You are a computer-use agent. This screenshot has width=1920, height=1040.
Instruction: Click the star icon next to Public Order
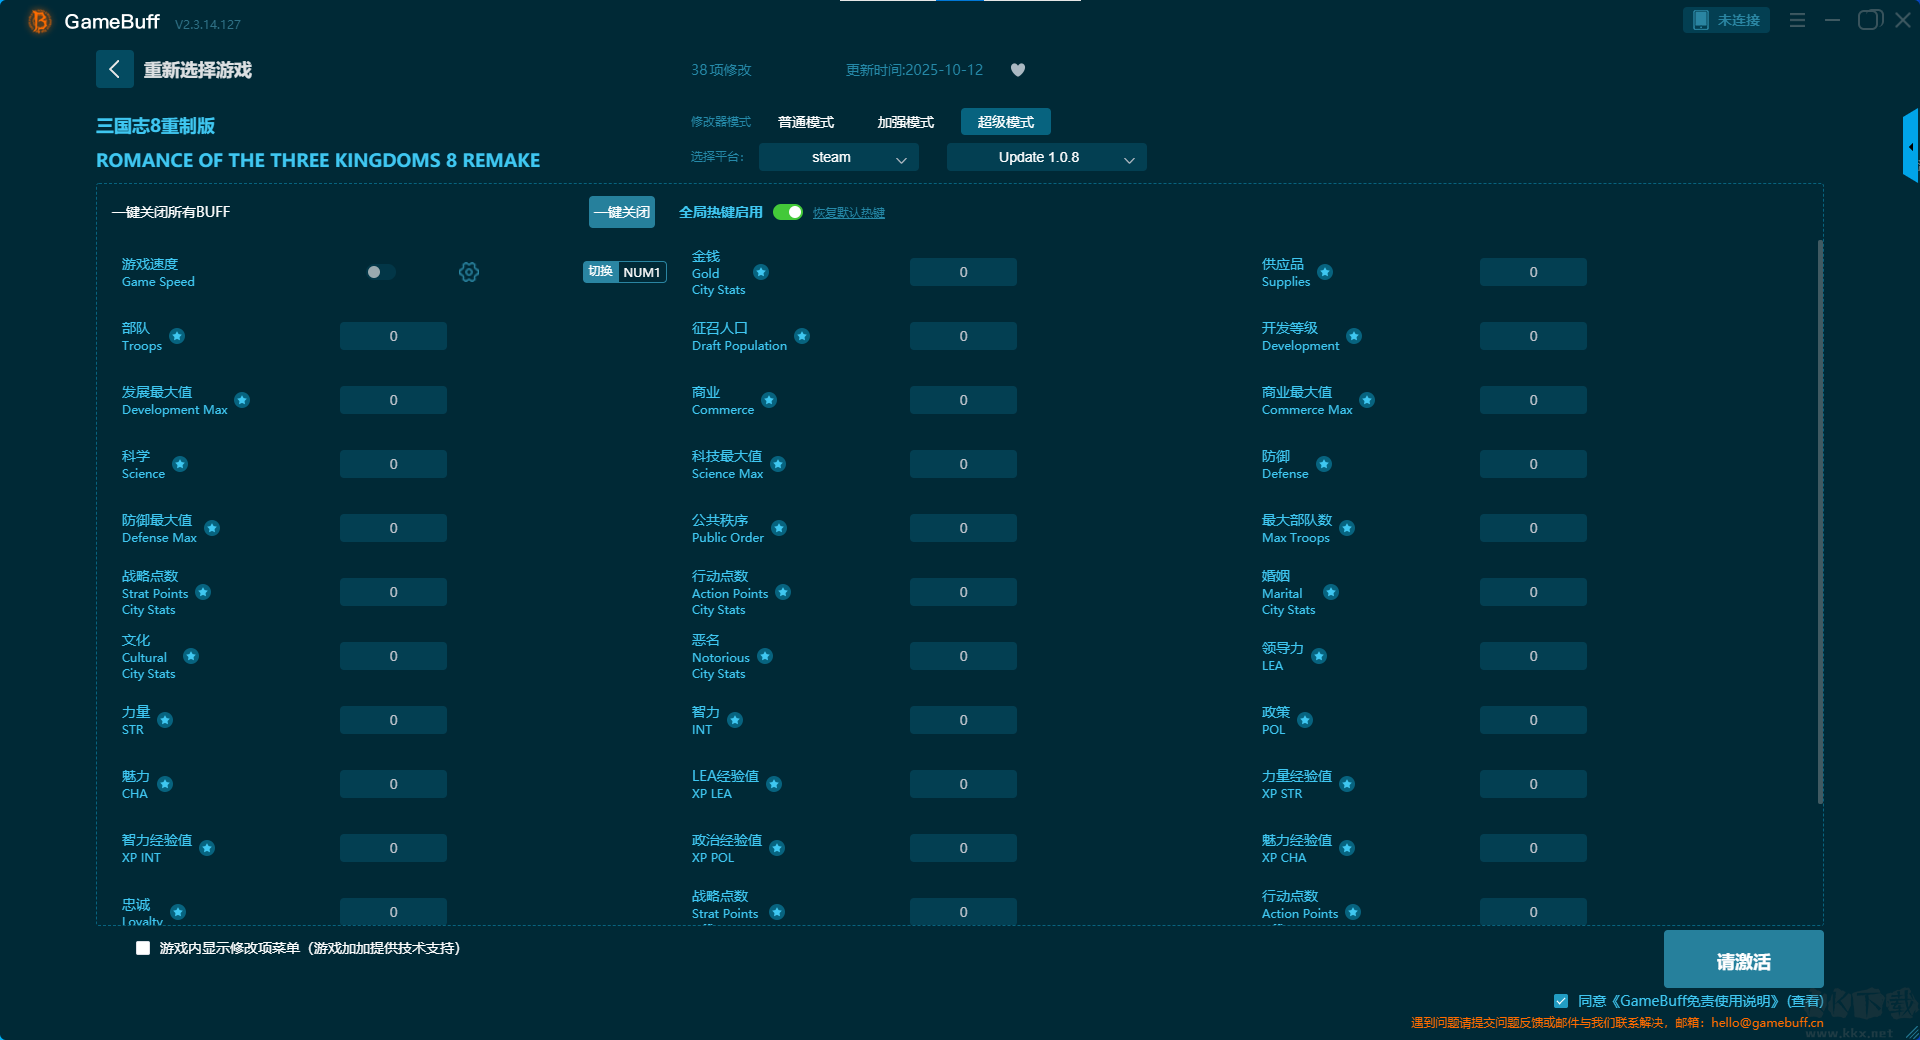tap(779, 528)
